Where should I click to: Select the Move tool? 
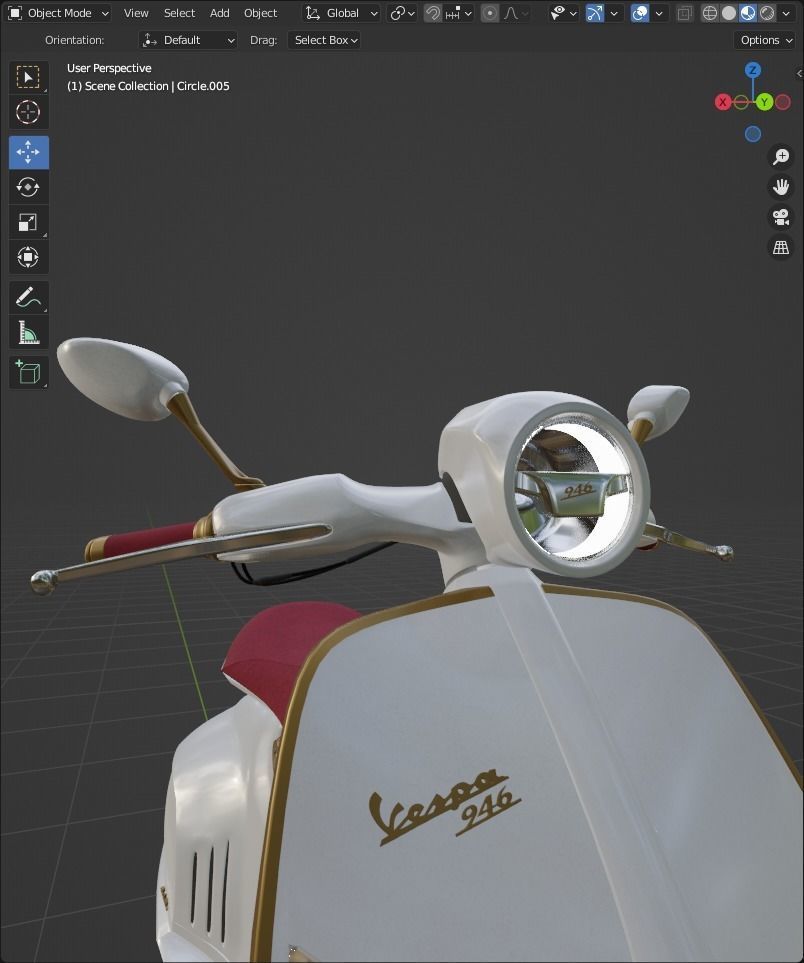coord(28,152)
